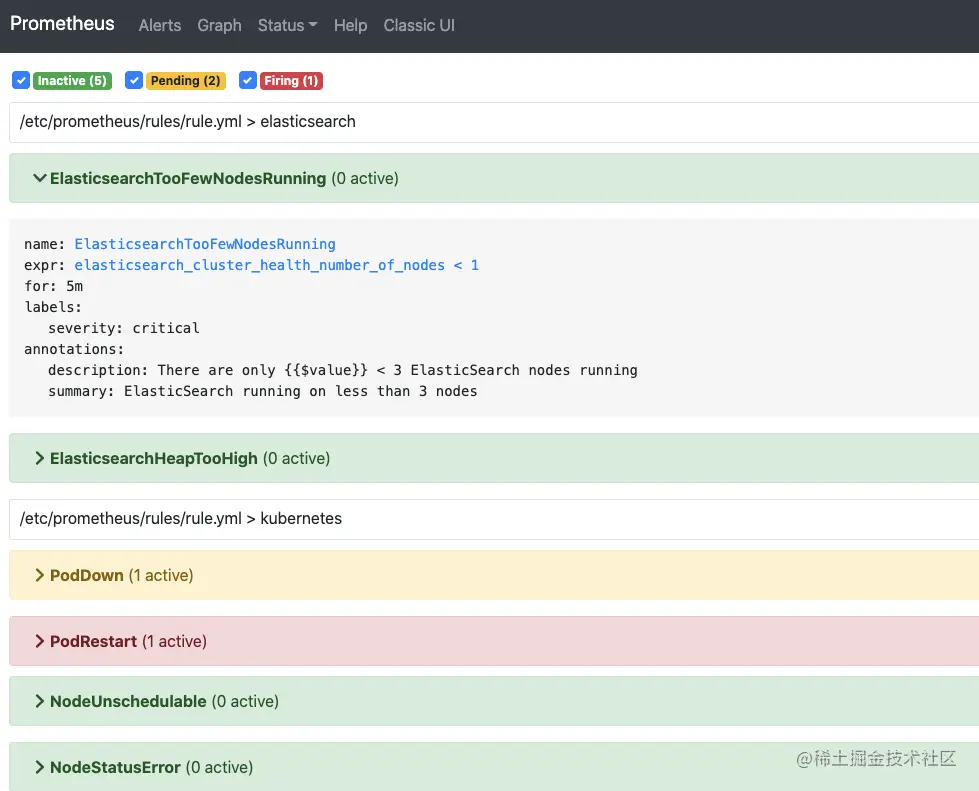
Task: Click '(1 active)' beside PodDown
Action: [161, 575]
